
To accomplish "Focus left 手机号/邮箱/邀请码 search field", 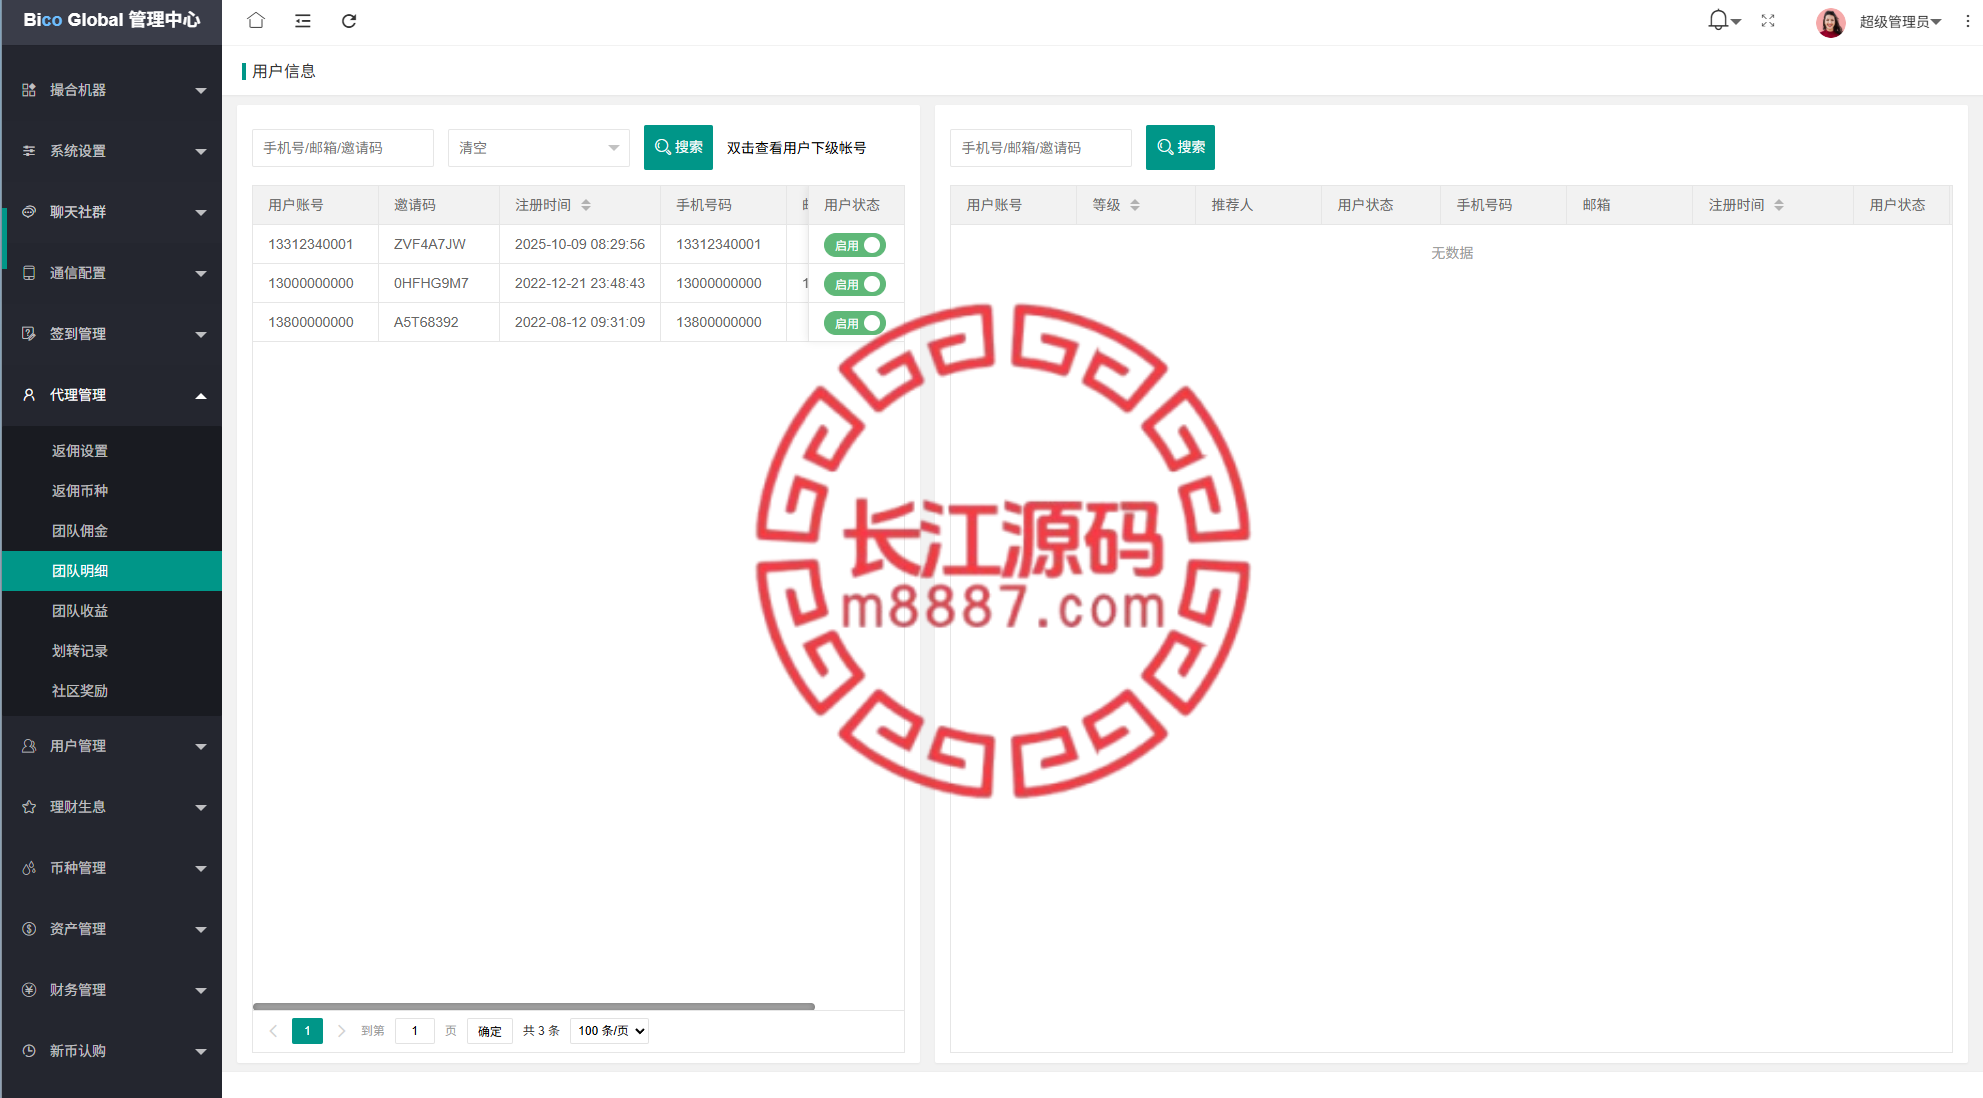I will [343, 148].
